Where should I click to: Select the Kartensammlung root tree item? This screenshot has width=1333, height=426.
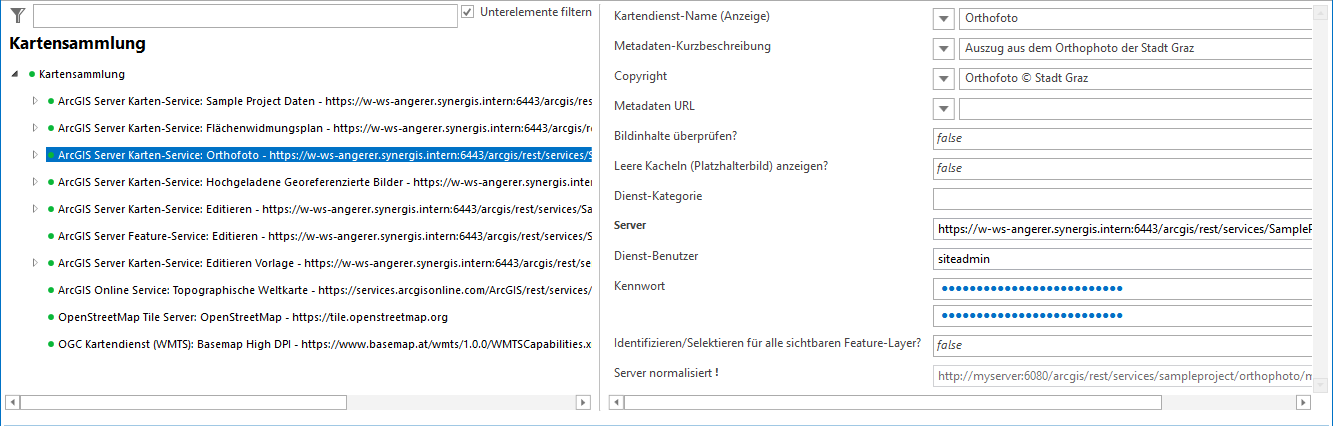coord(82,74)
